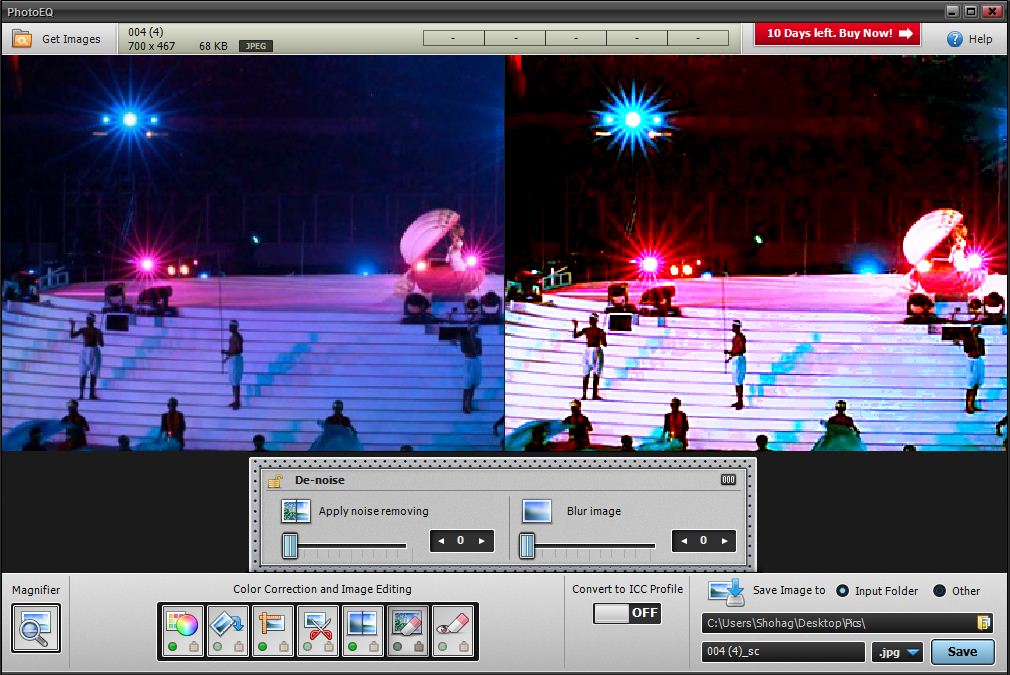Select the De-noise tool icon
This screenshot has width=1010, height=675.
click(408, 625)
